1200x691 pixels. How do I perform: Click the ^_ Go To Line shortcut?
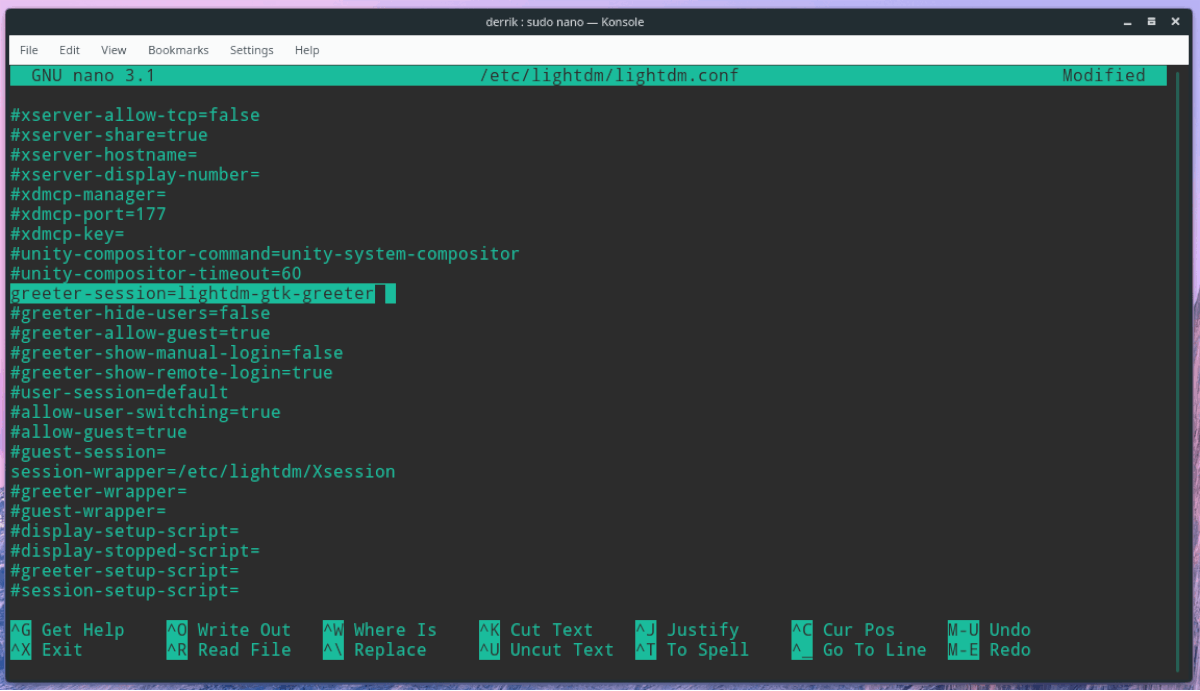coord(858,650)
